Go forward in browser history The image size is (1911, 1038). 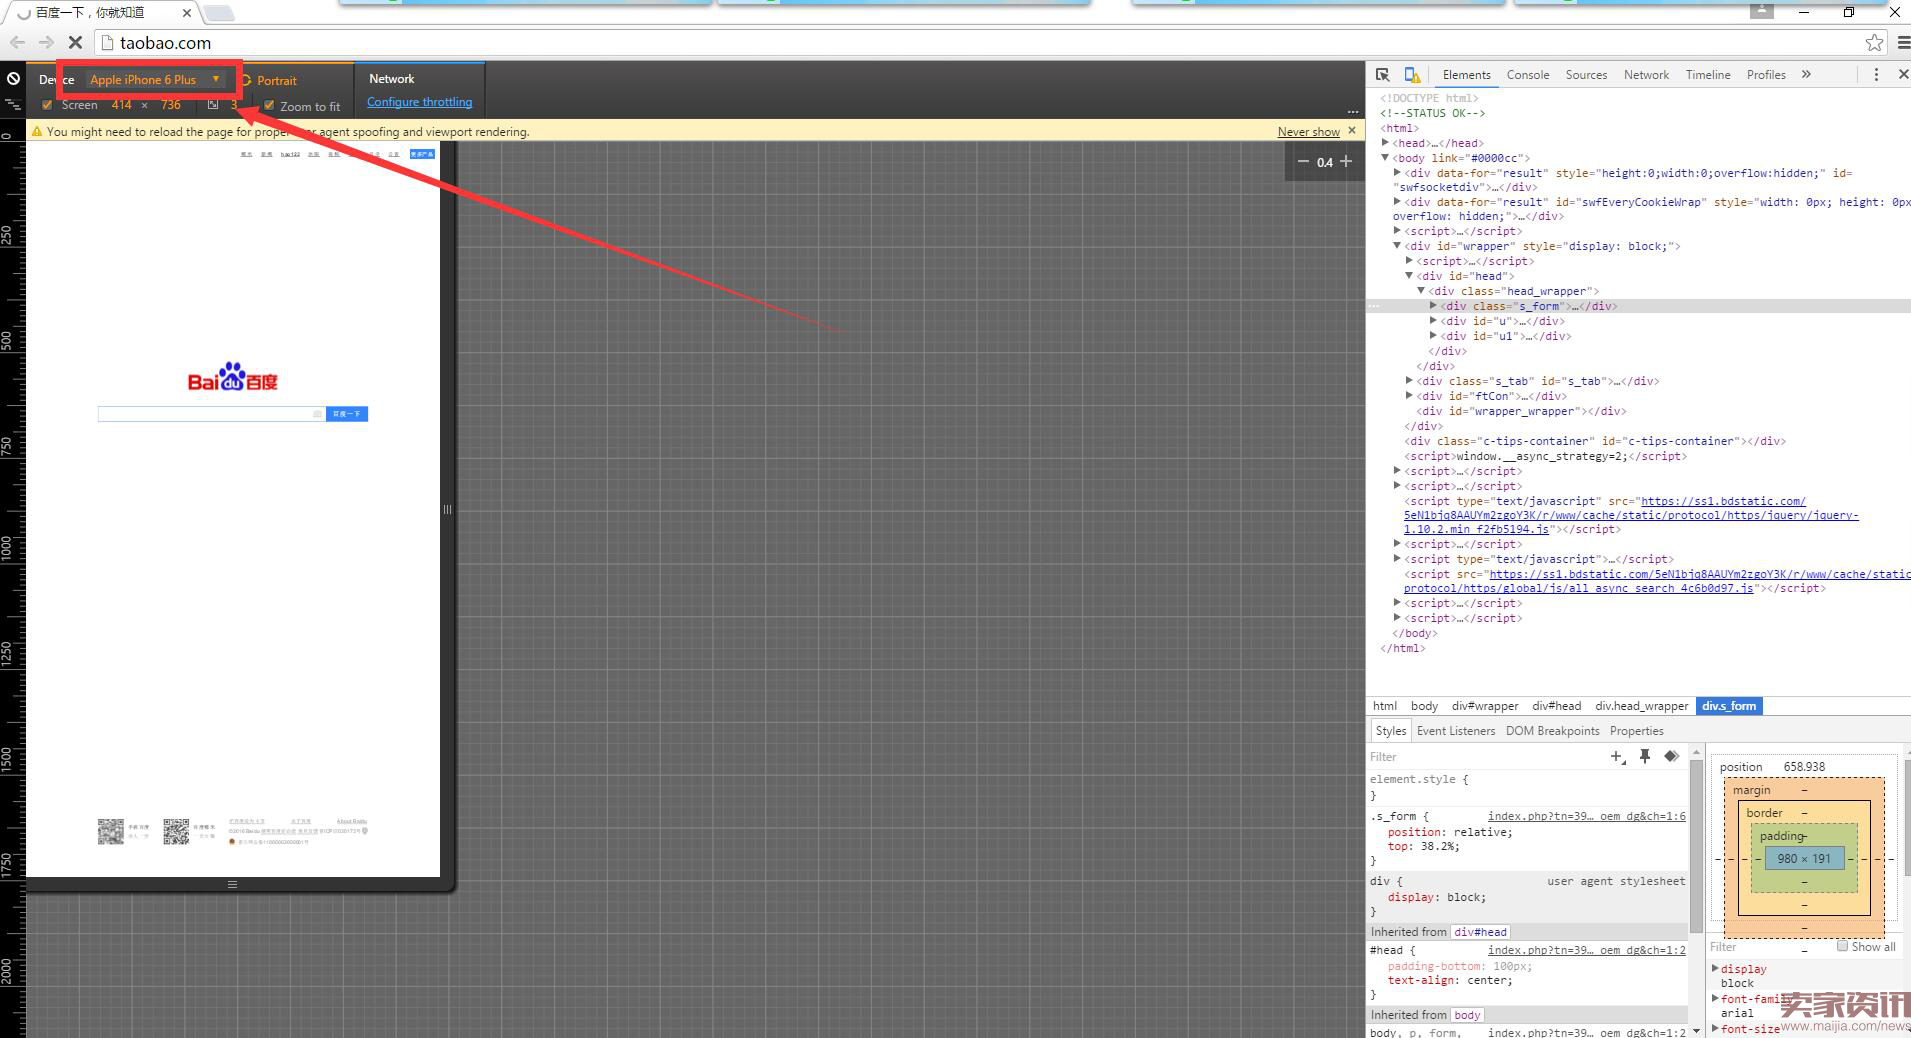pos(46,43)
